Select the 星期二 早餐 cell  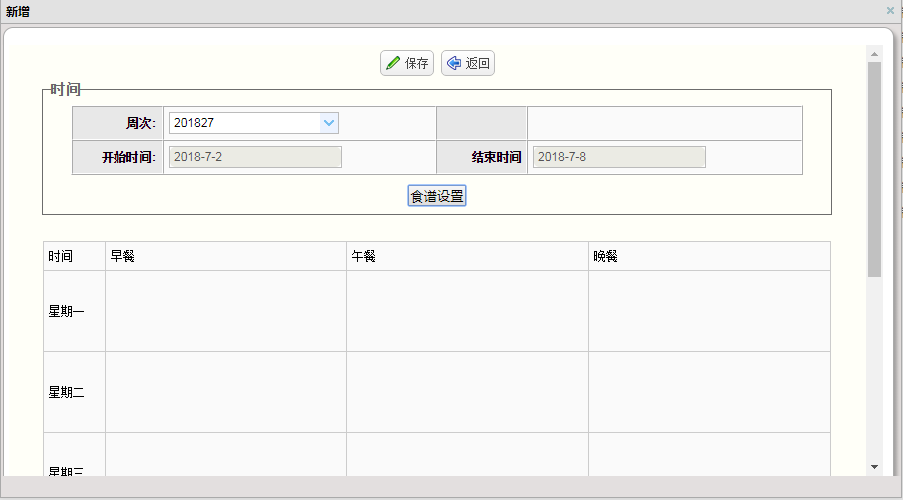pos(225,392)
